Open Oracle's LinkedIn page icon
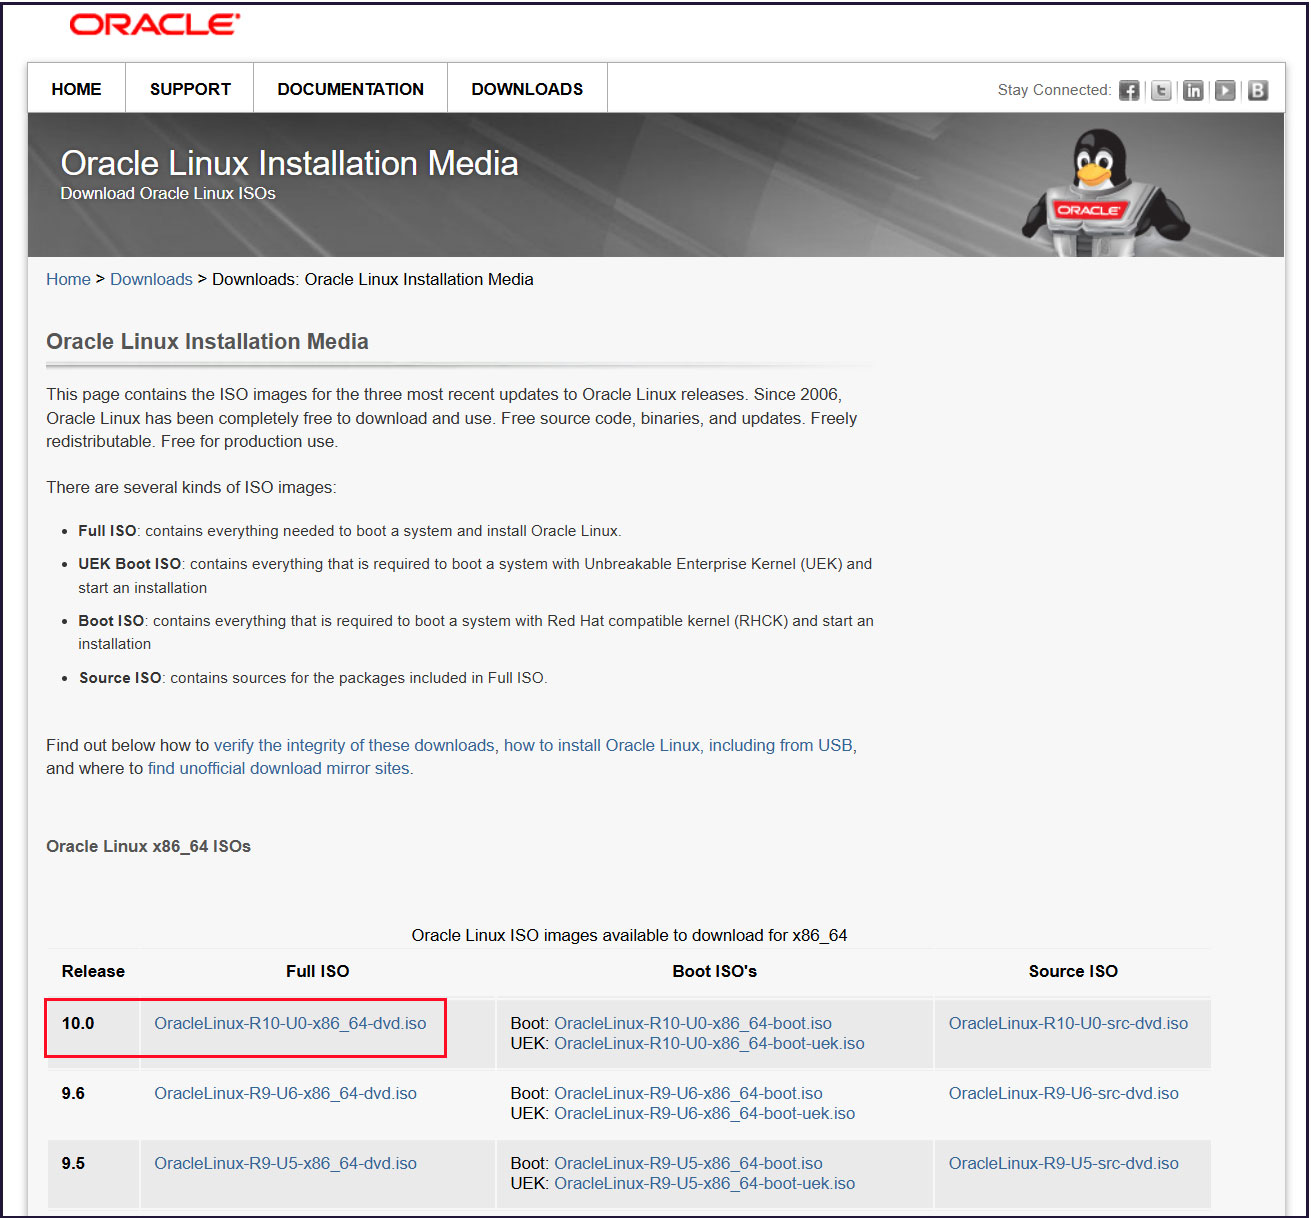 pos(1193,90)
